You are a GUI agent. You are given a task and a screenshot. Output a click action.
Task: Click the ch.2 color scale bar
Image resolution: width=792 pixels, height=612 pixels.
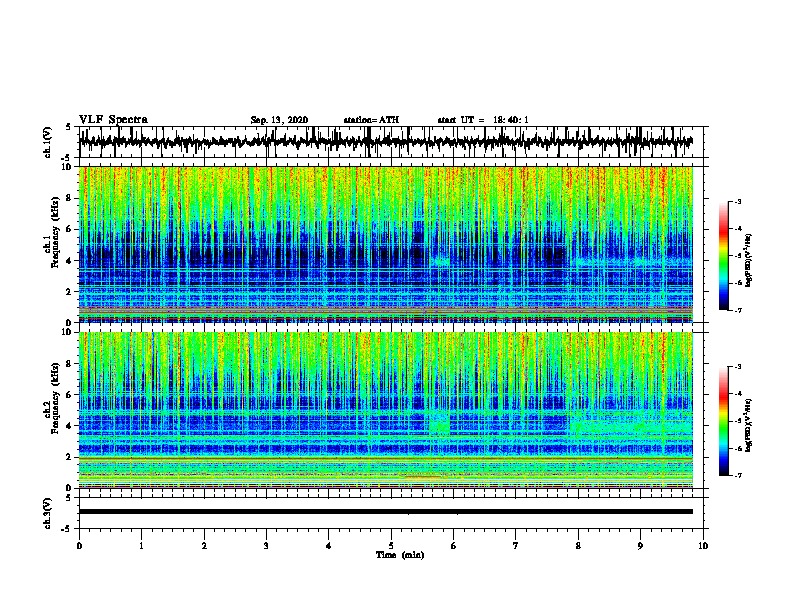(723, 421)
